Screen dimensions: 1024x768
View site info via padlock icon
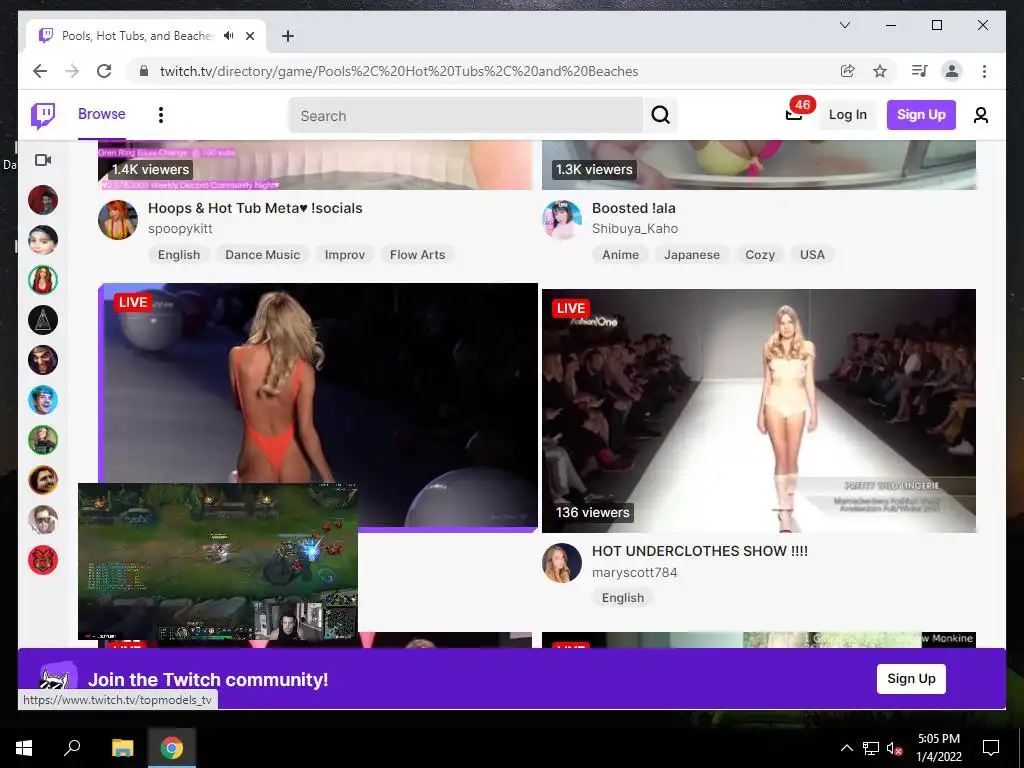coord(144,71)
